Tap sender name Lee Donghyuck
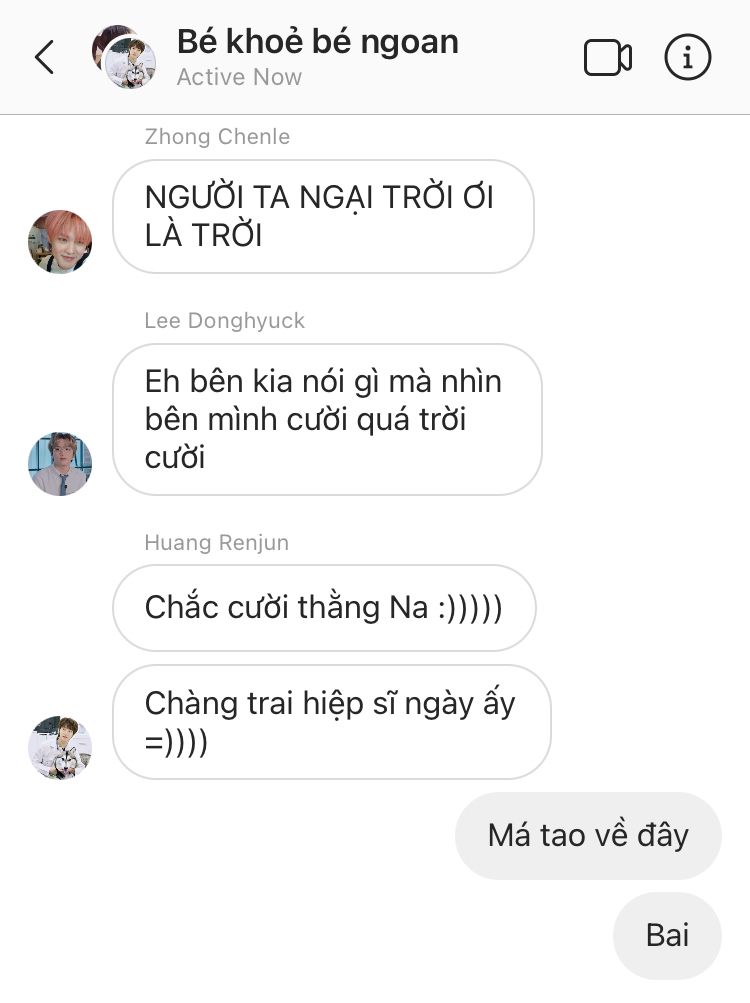 coord(225,320)
